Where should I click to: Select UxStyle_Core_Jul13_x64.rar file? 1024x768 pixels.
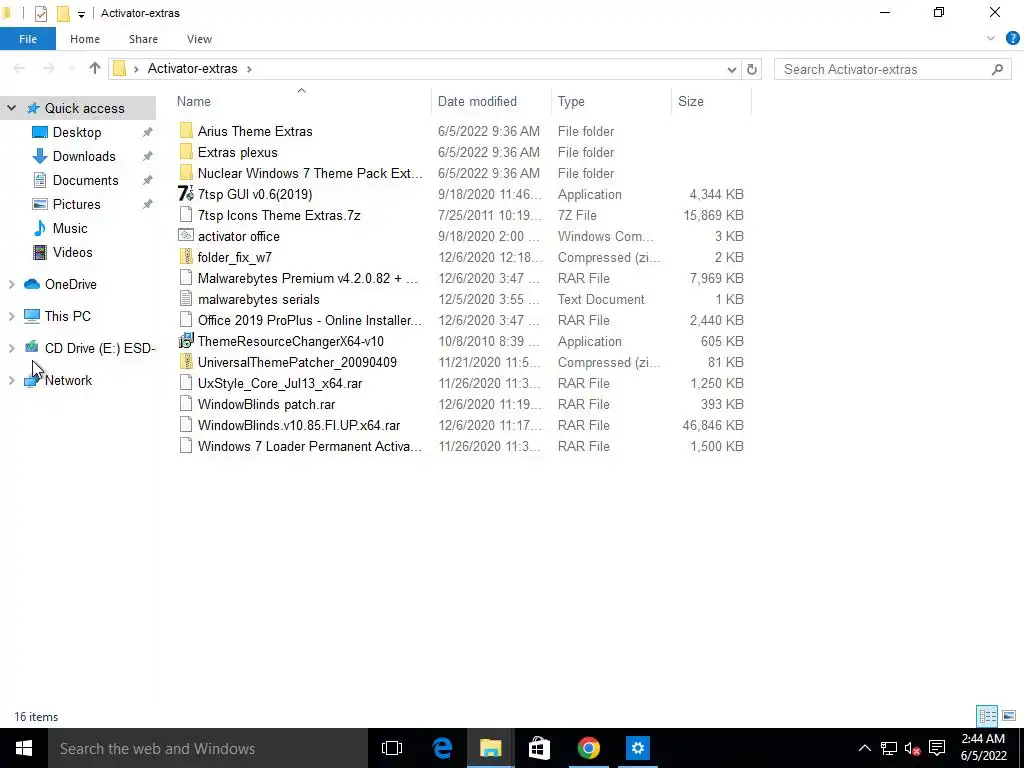[280, 383]
